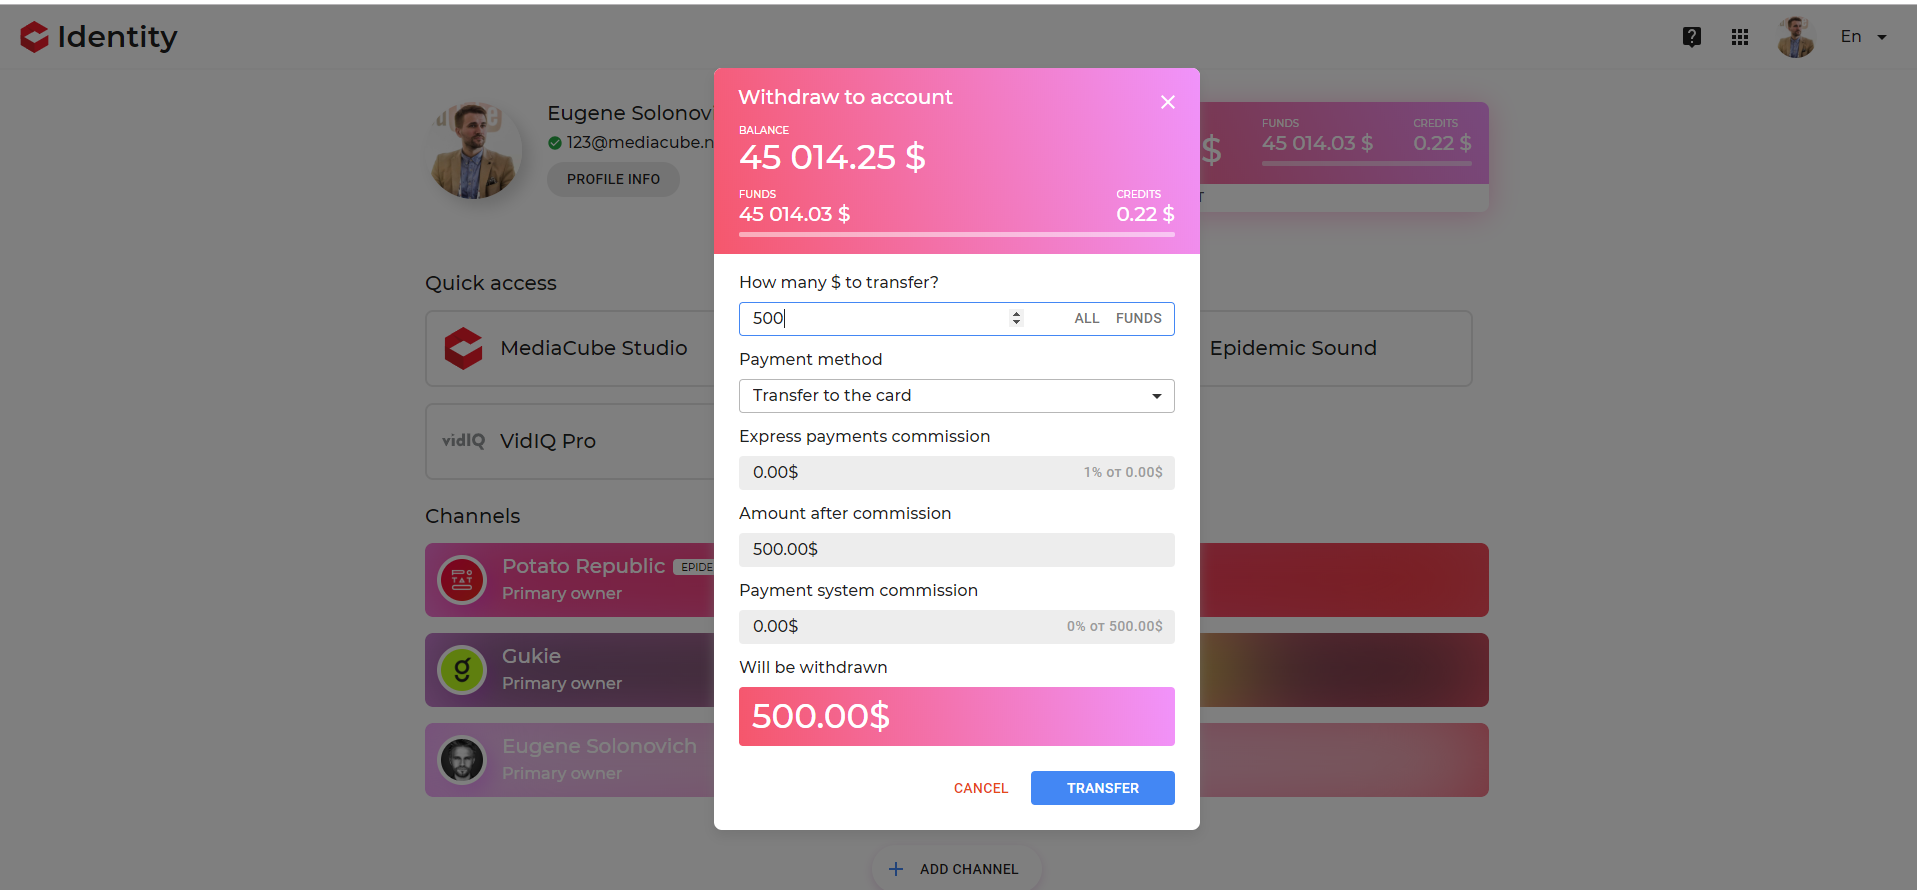
Task: Click the Quick access heading
Action: pos(491,283)
